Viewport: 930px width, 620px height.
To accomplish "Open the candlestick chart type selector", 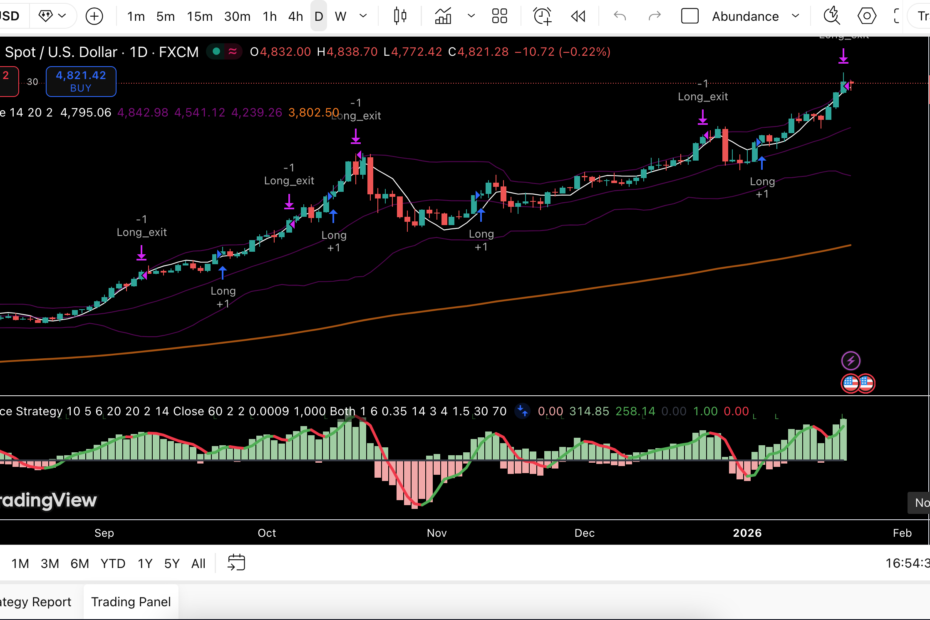I will pyautogui.click(x=400, y=16).
